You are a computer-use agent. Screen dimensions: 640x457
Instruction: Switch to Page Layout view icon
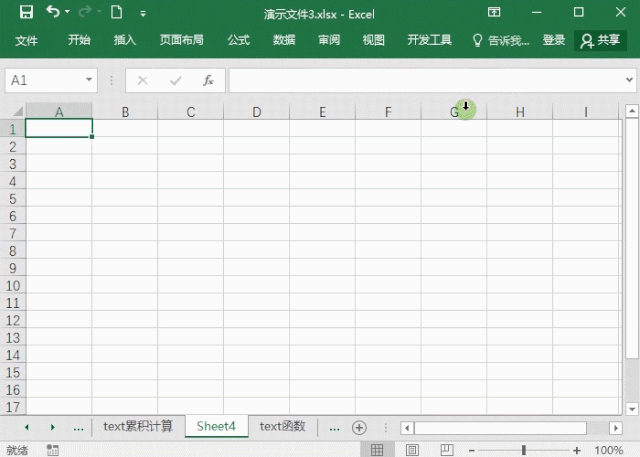[412, 450]
